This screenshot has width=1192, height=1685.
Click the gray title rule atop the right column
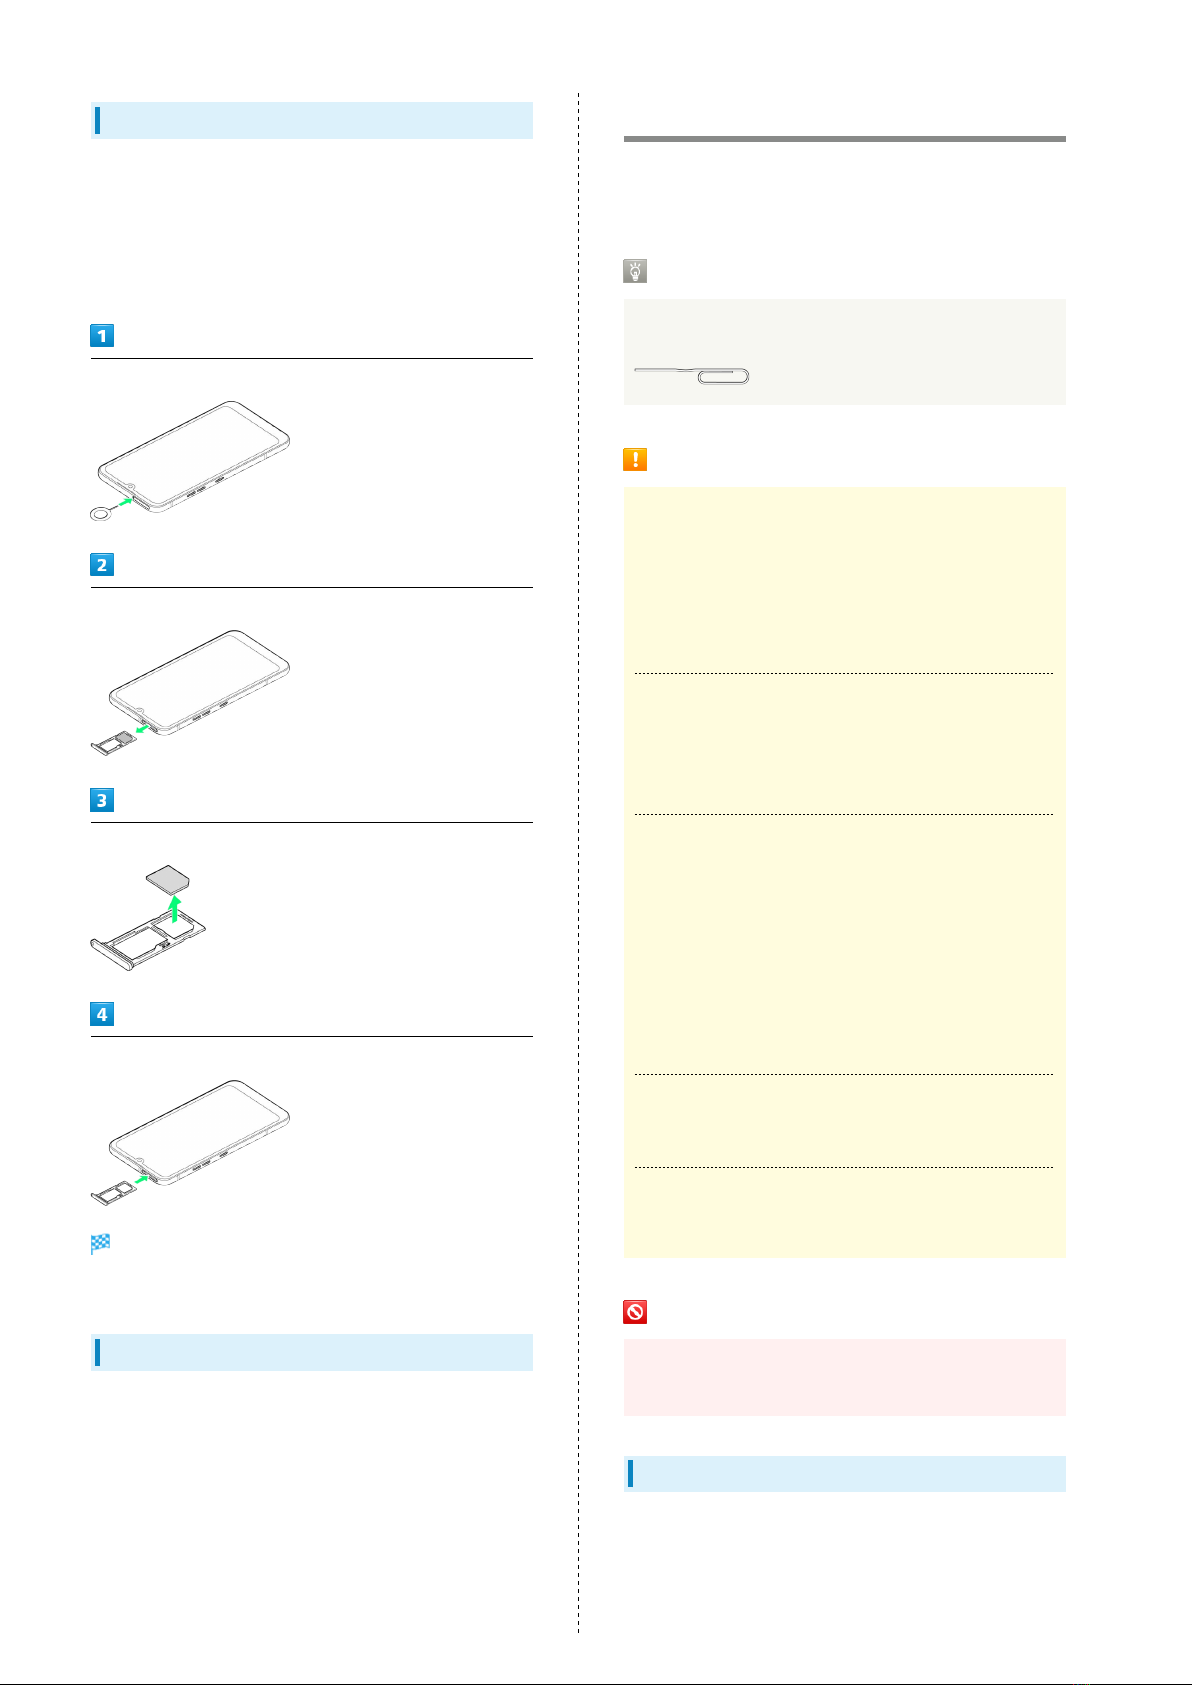[845, 139]
